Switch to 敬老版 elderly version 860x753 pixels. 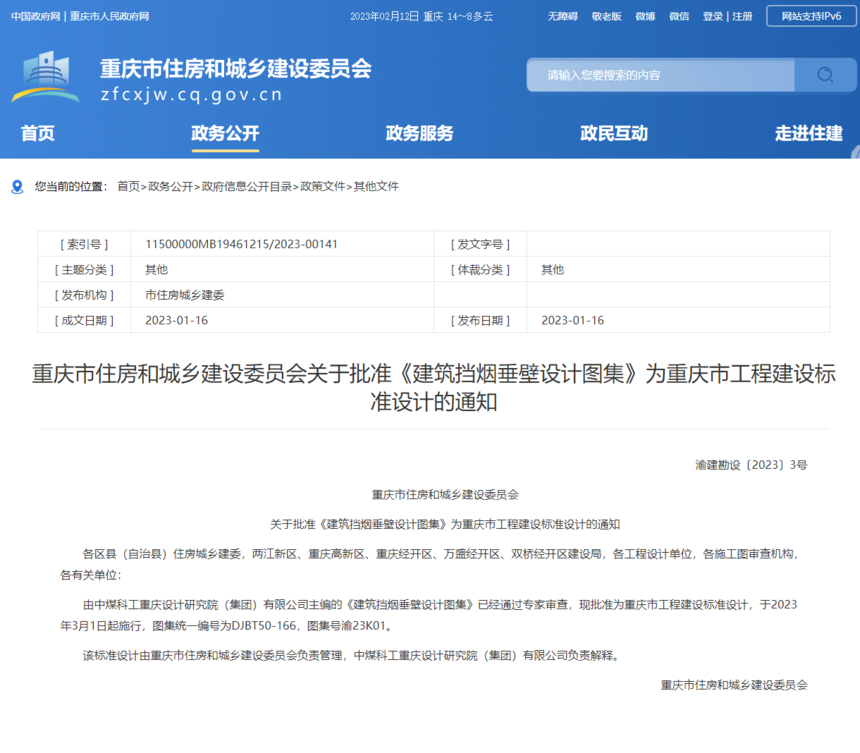(606, 16)
